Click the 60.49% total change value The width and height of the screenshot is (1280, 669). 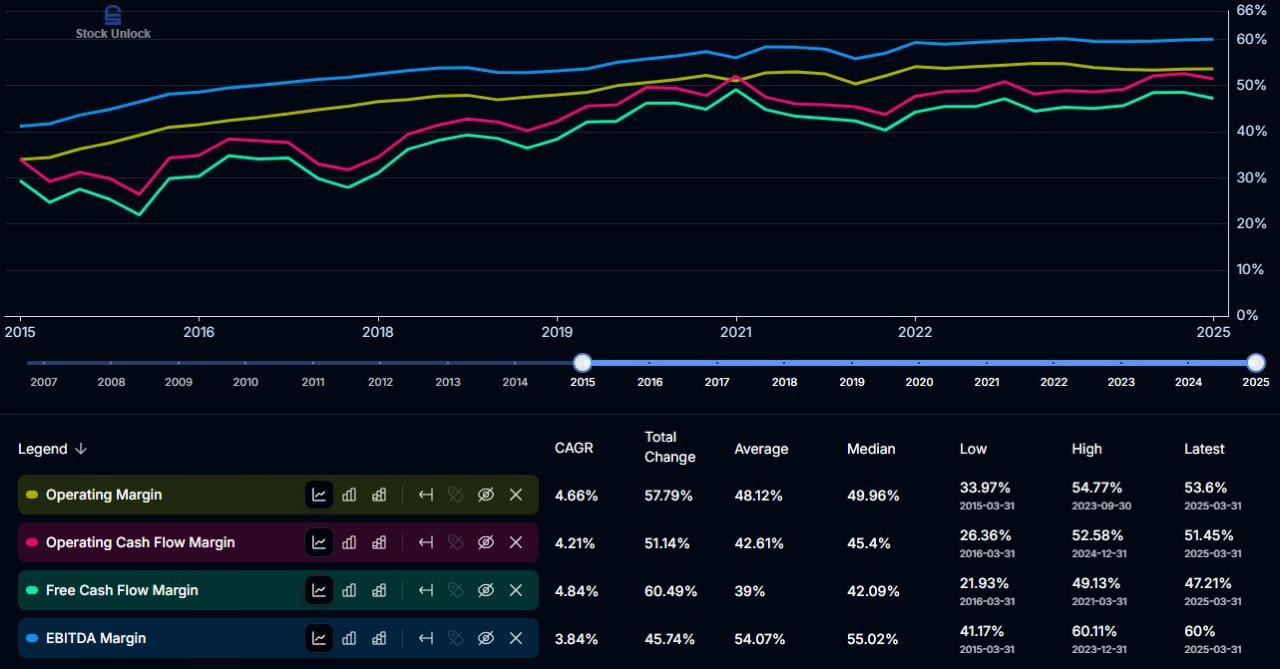(x=669, y=591)
